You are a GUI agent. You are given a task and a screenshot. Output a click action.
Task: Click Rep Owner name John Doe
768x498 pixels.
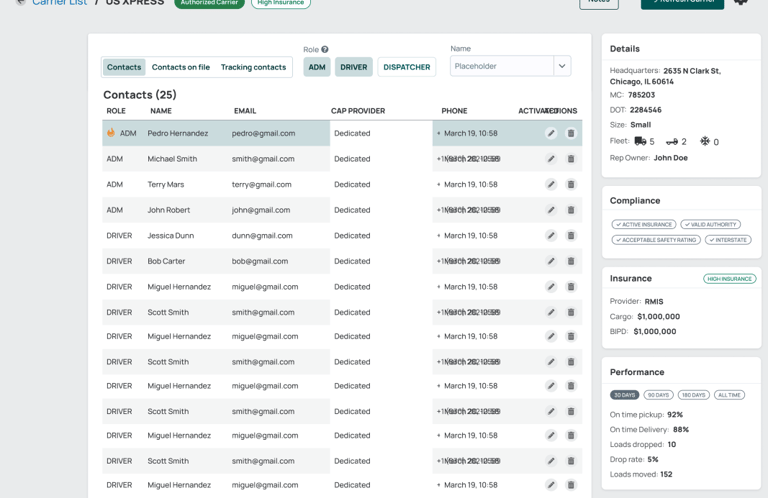tap(671, 158)
